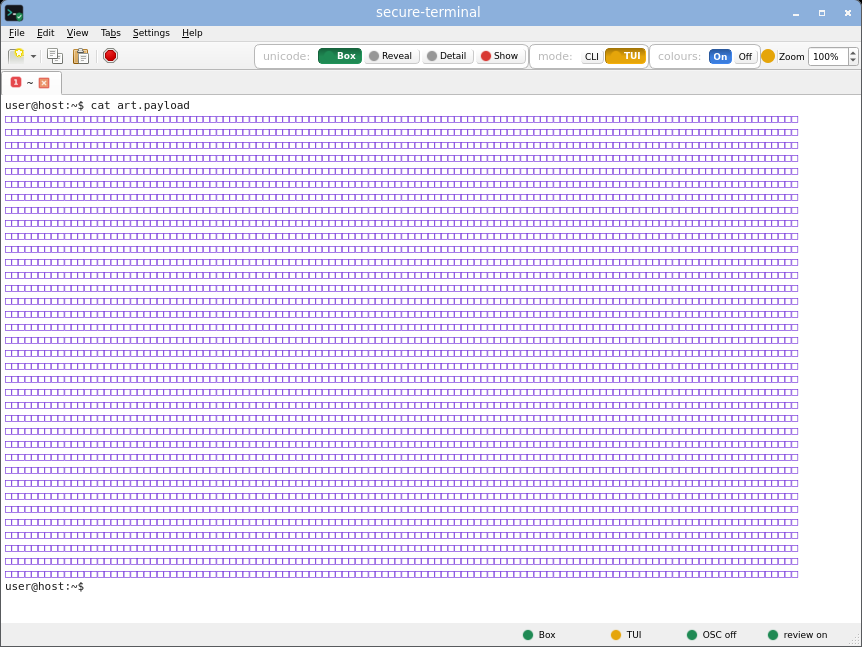Viewport: 862px width, 647px height.
Task: Turn colours Off
Action: (745, 57)
